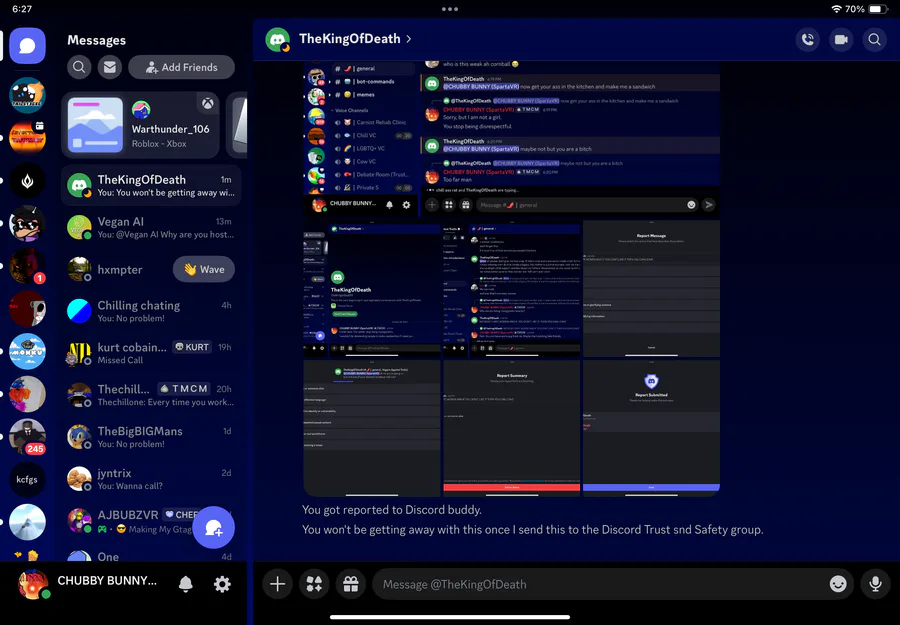
Task: Open the TheKingOfDeath profile screenshot thumbnail
Action: 372,289
